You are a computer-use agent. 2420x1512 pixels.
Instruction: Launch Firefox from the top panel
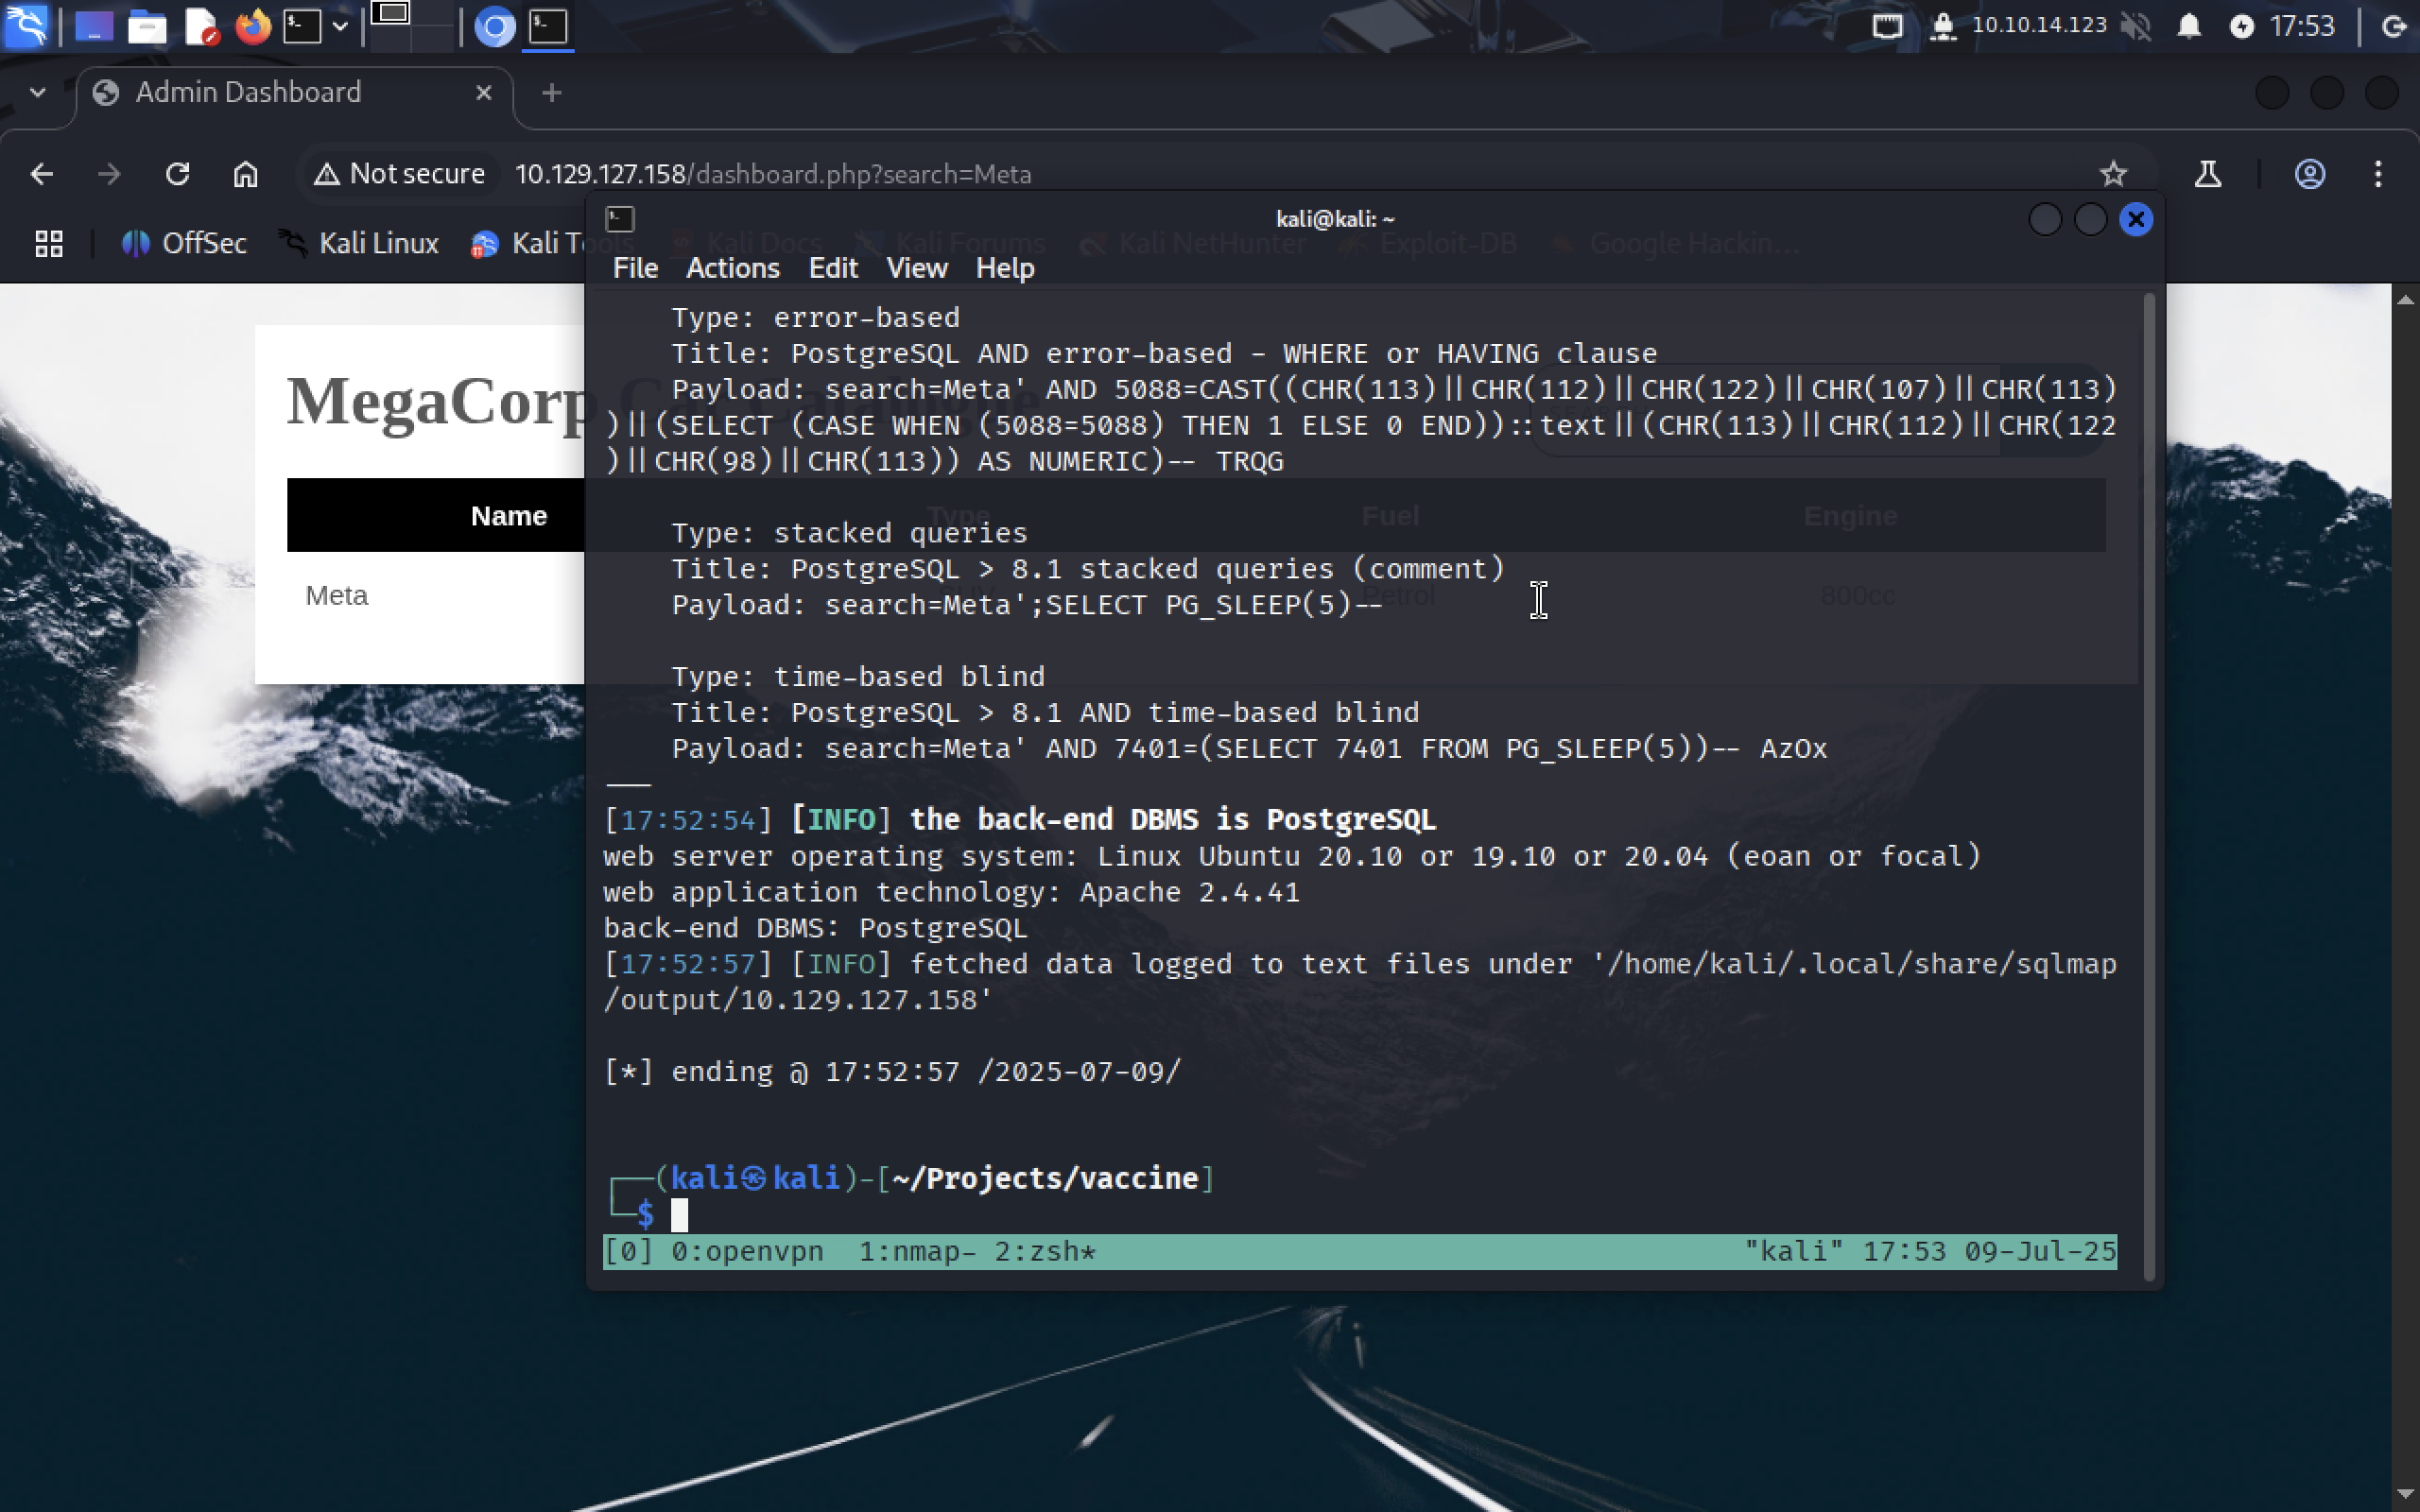253,26
